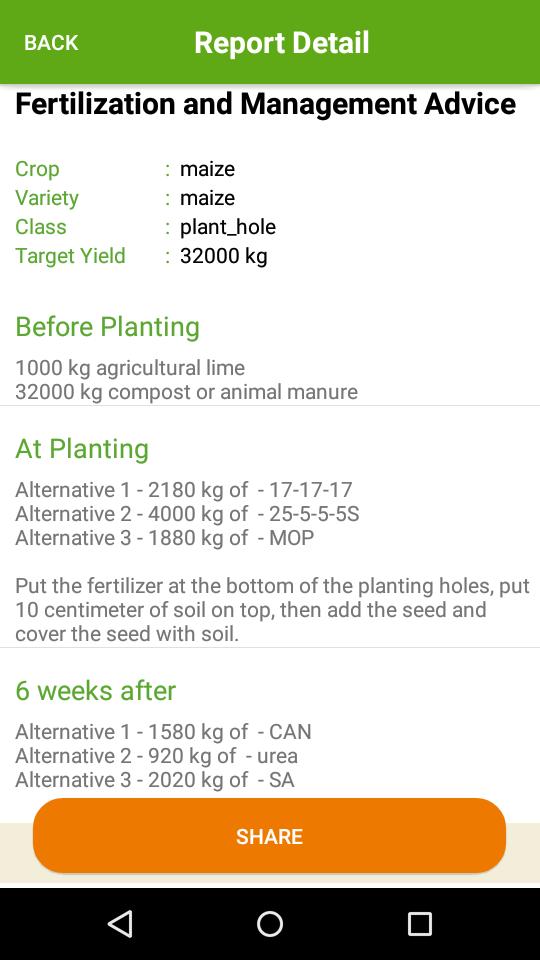Tap Alternative 2 - 920 kg of urea
540x960 pixels.
point(156,756)
